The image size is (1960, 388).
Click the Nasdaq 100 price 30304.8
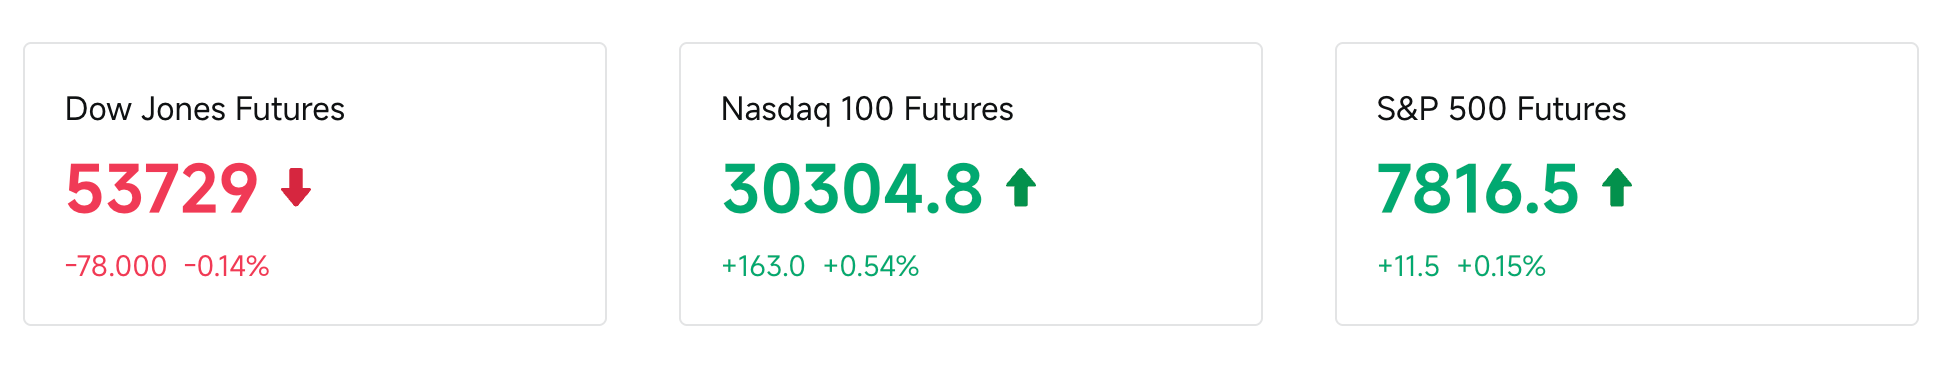coord(853,188)
